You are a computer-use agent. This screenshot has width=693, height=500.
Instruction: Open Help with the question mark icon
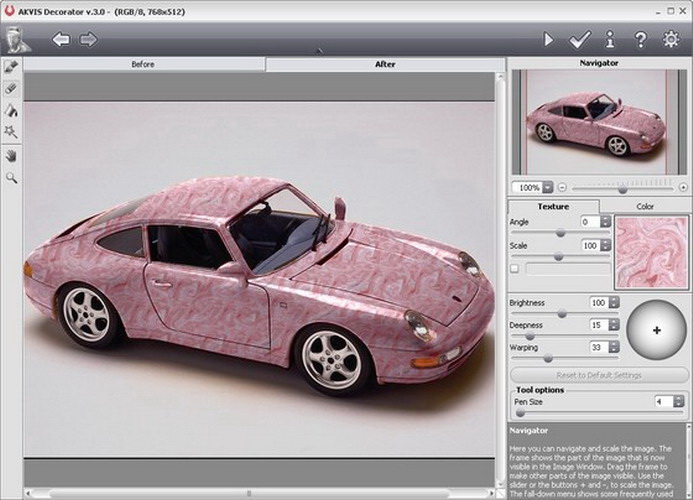coord(640,40)
